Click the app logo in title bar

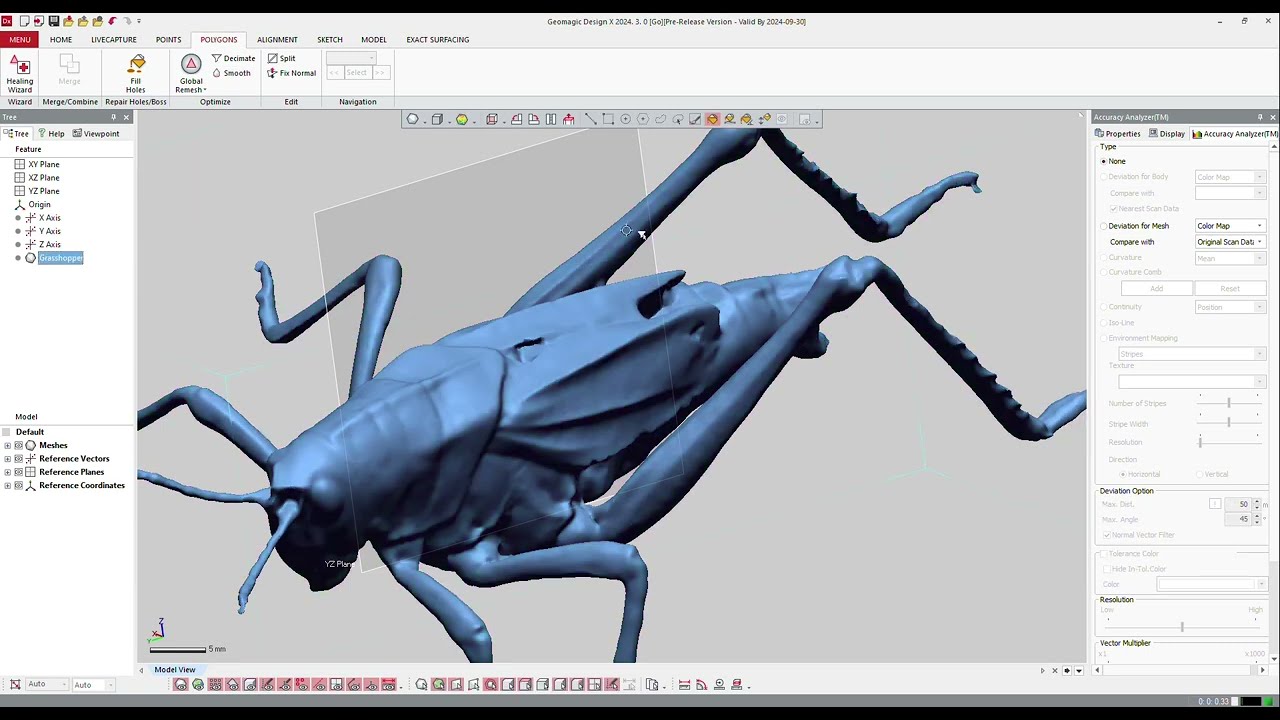tap(7, 21)
